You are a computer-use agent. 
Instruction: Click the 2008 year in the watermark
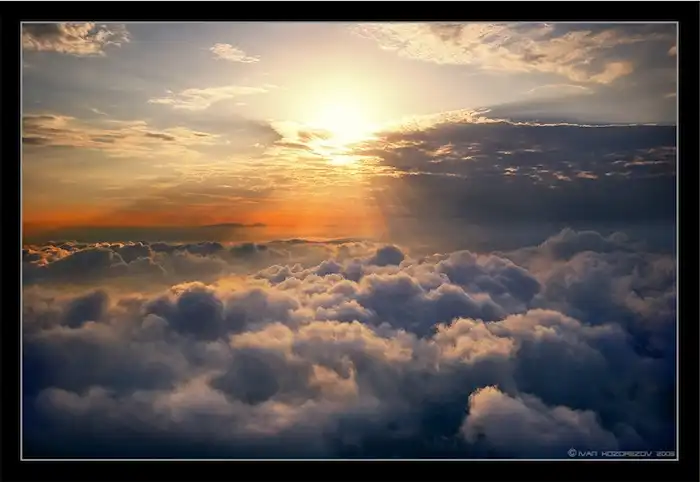click(x=665, y=453)
